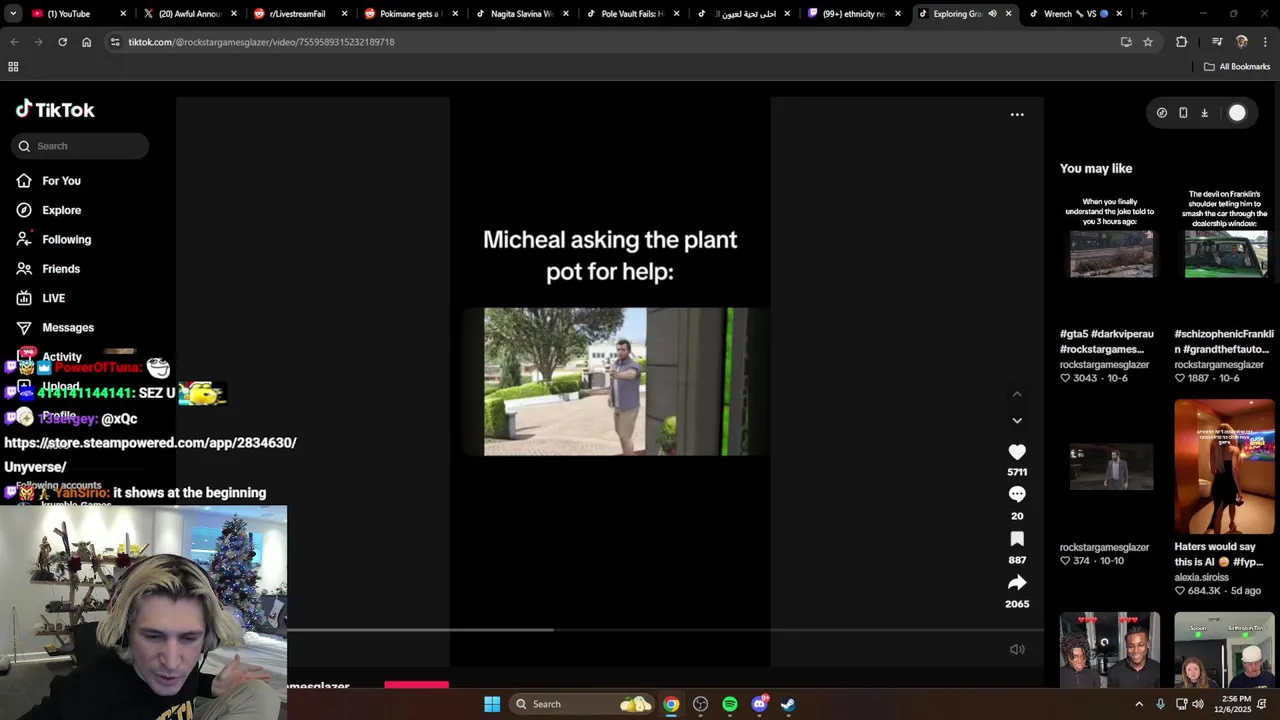Image resolution: width=1280 pixels, height=720 pixels.
Task: Go back in browser history
Action: pyautogui.click(x=14, y=42)
